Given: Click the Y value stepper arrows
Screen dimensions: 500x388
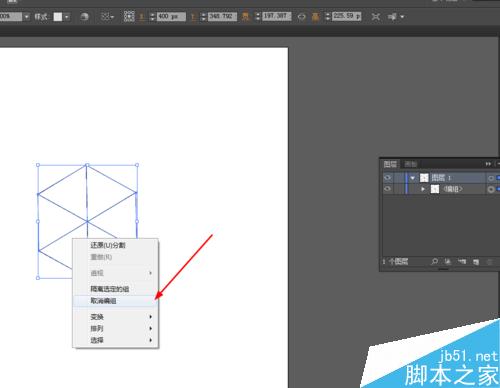Looking at the screenshot, I should tap(204, 16).
